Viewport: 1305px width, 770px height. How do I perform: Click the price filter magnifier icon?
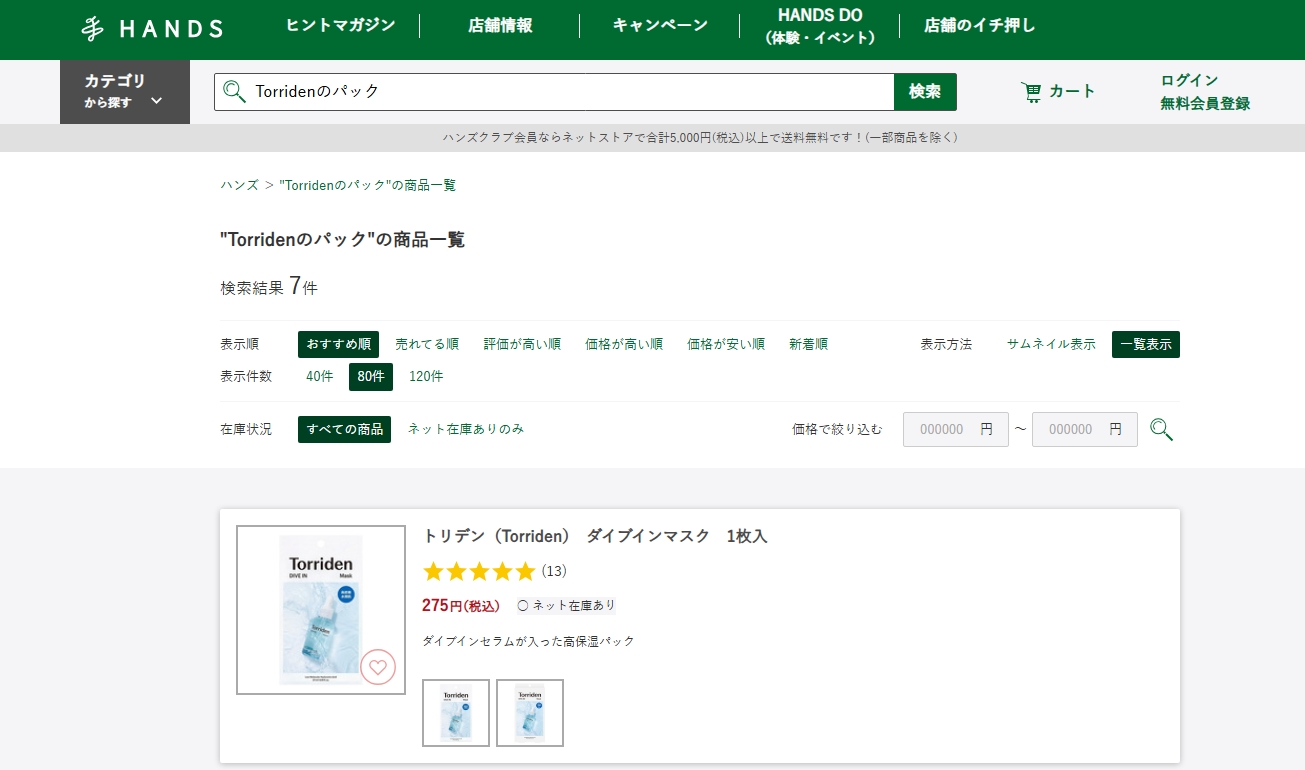tap(1161, 430)
